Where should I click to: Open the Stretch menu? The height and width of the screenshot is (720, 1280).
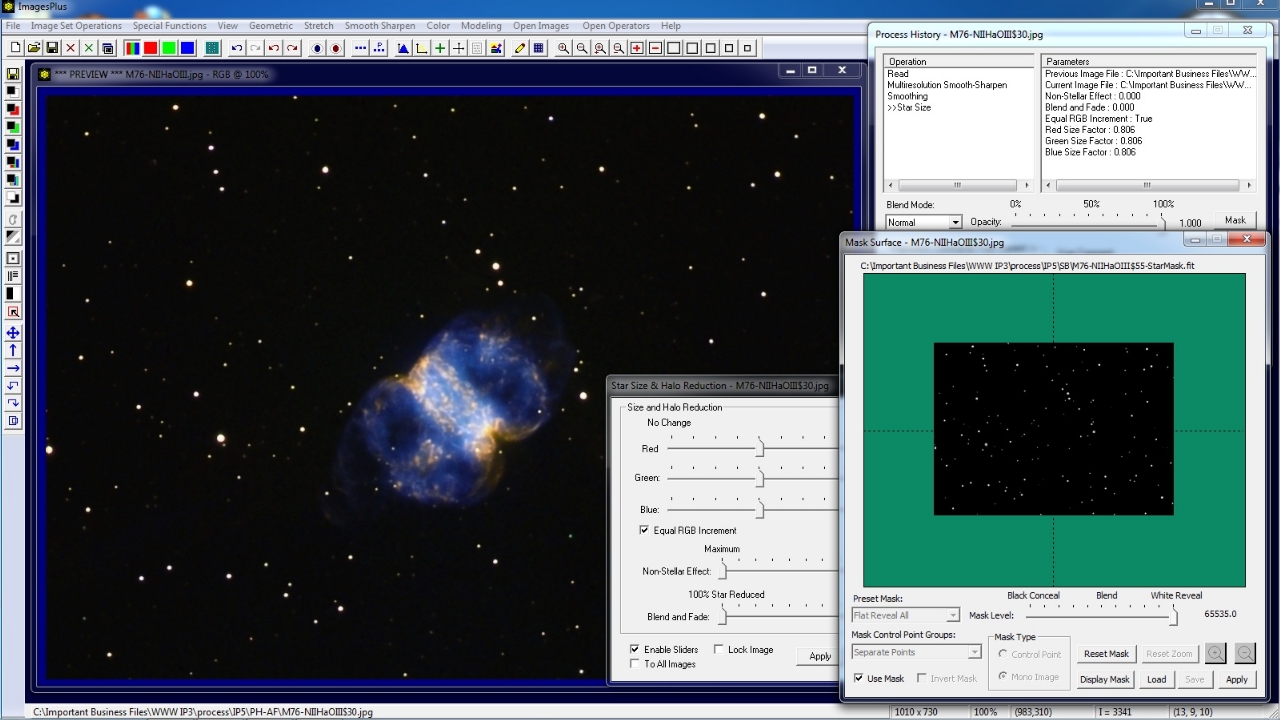pos(319,26)
